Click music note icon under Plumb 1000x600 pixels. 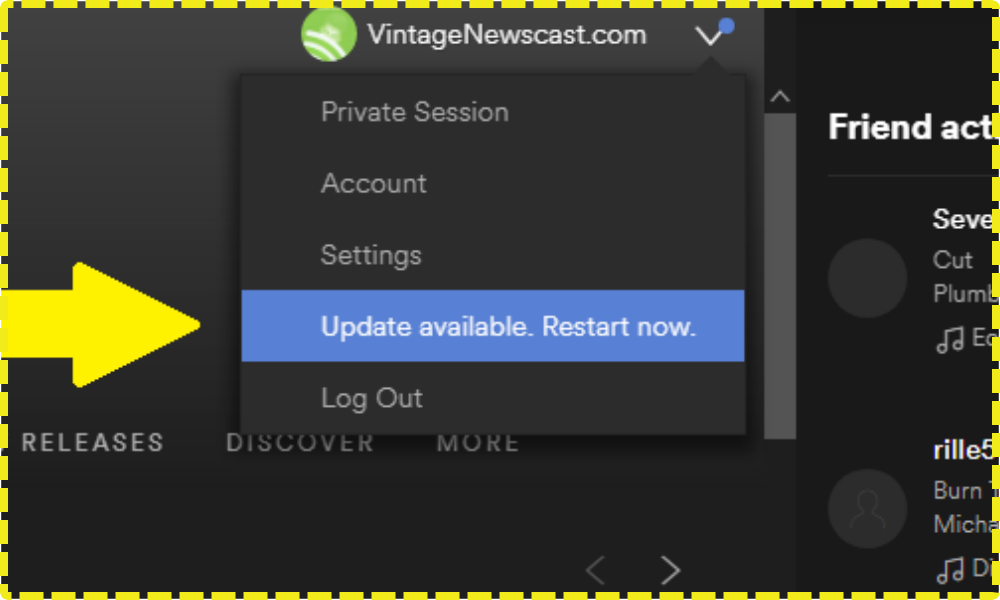coord(950,340)
